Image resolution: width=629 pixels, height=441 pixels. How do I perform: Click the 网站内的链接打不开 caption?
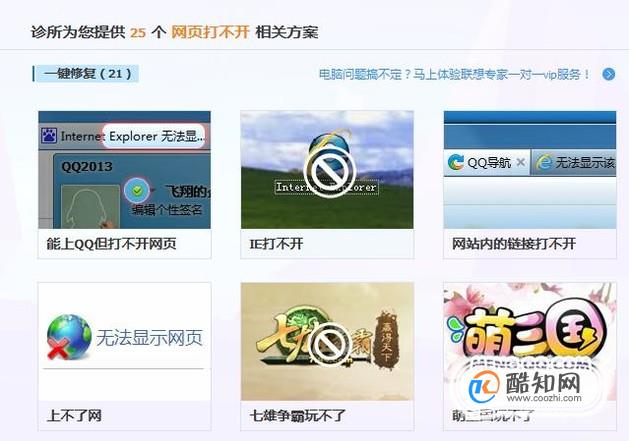coord(514,244)
